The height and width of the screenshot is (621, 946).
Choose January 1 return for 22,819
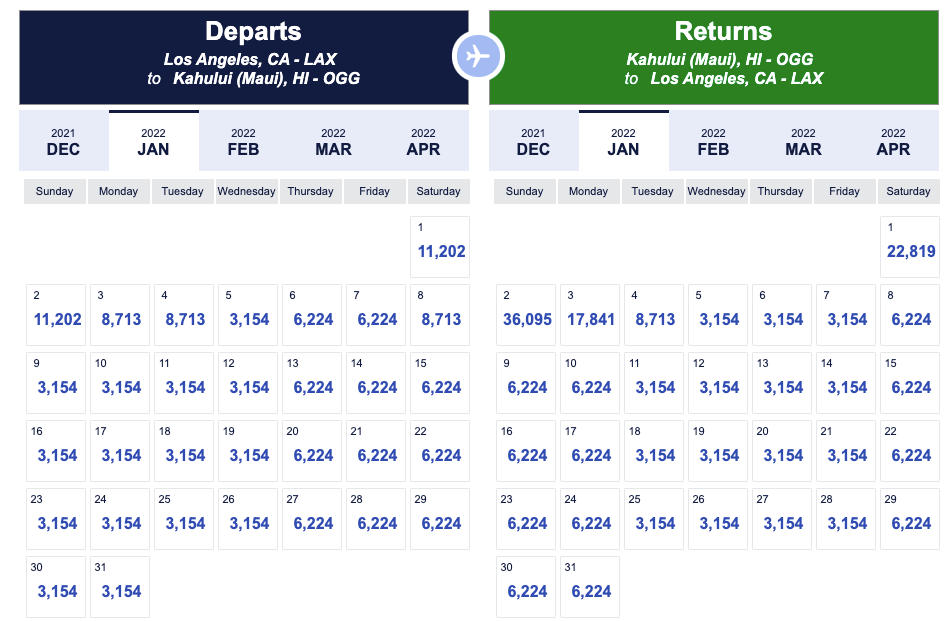[909, 246]
